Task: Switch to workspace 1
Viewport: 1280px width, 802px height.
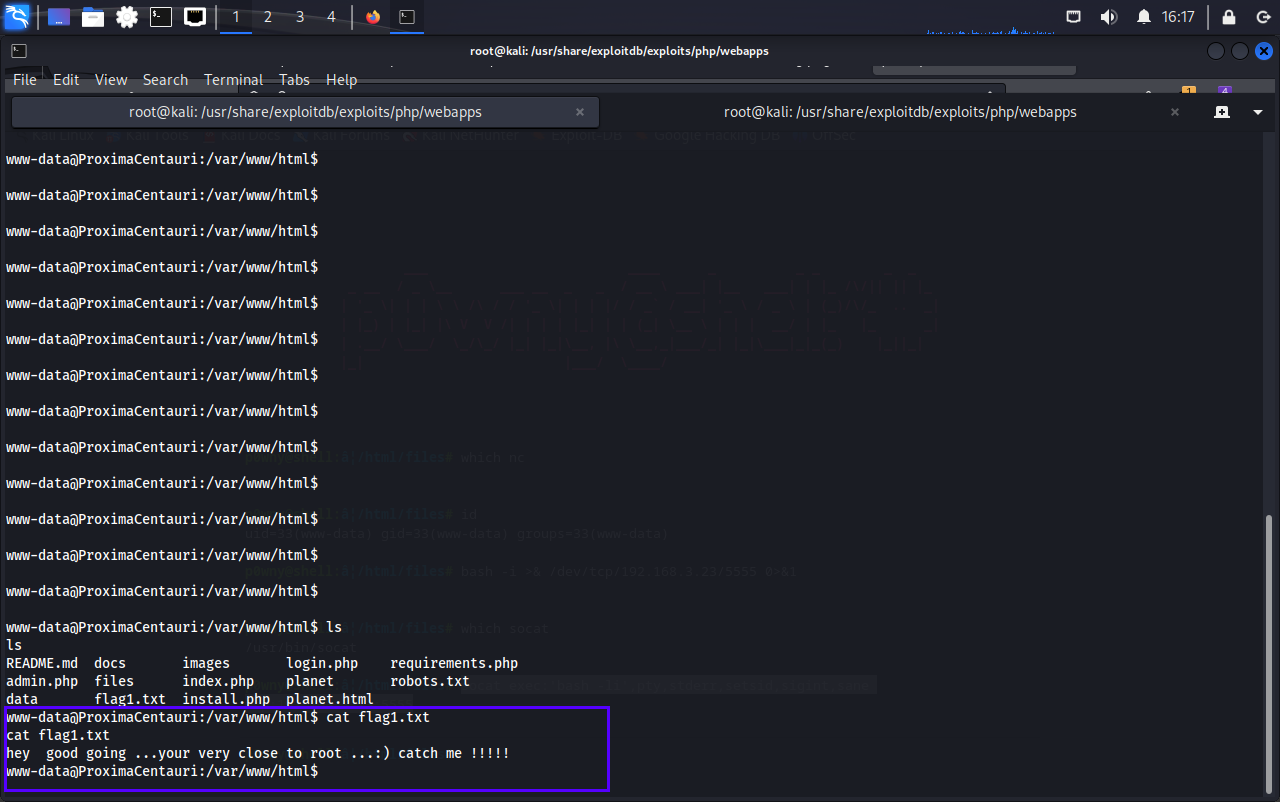Action: point(236,17)
